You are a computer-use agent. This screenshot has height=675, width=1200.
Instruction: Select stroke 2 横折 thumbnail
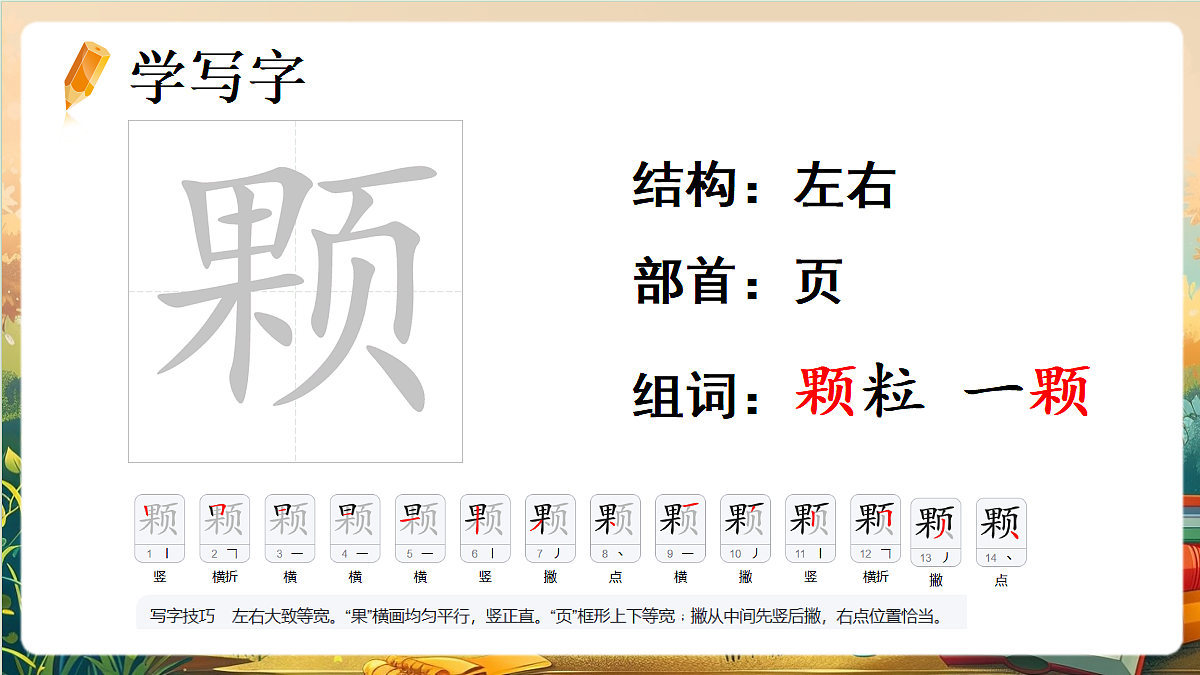[225, 529]
